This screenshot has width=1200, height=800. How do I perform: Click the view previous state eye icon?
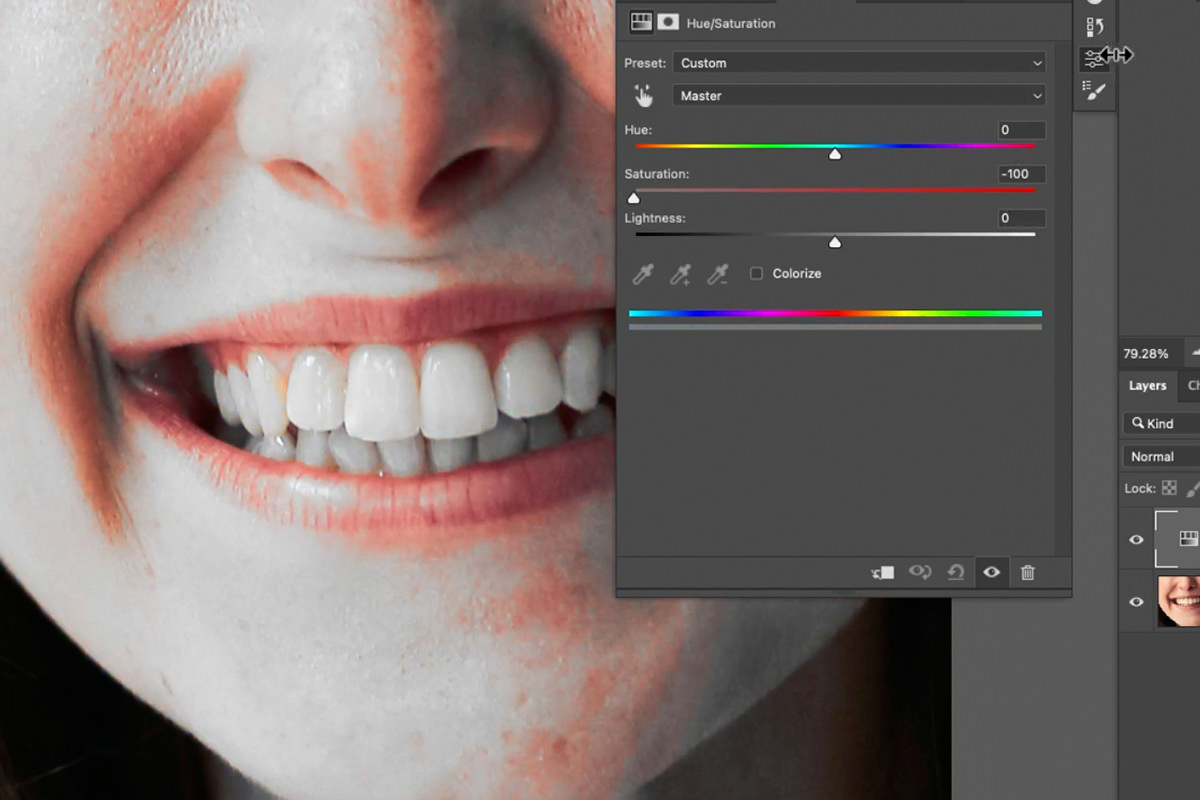click(x=919, y=572)
